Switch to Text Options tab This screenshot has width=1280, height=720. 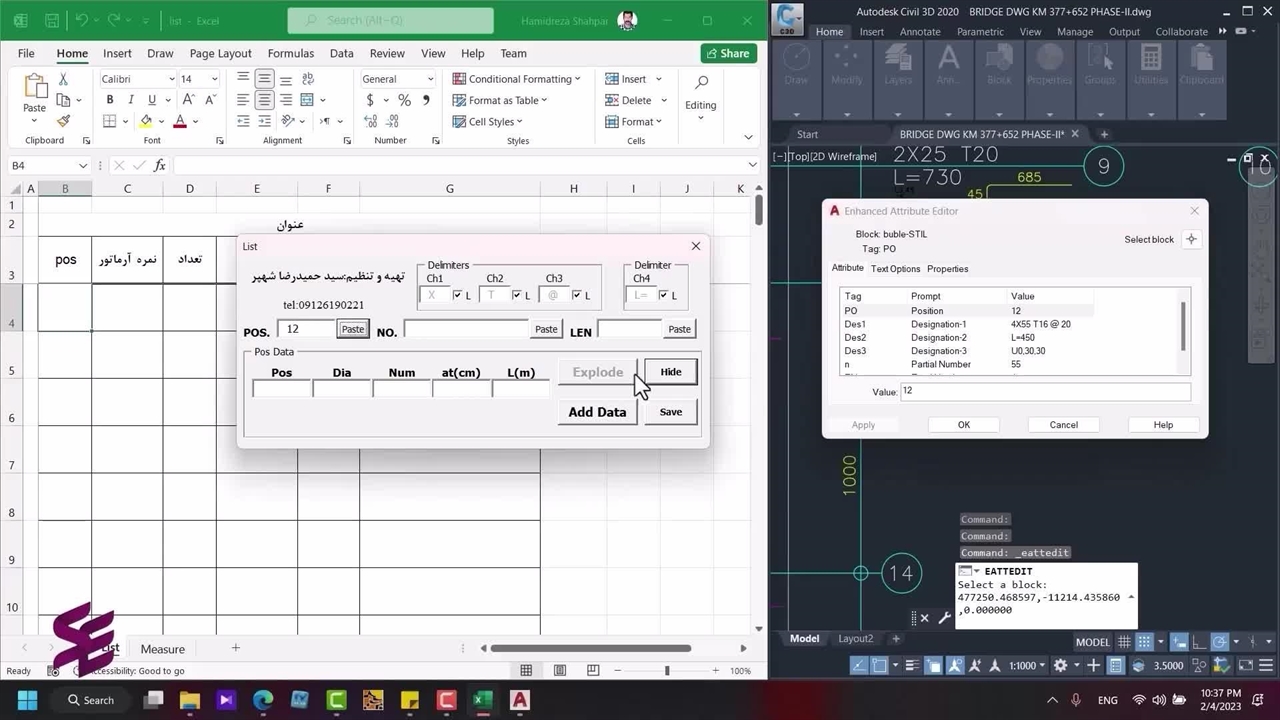[x=895, y=269]
